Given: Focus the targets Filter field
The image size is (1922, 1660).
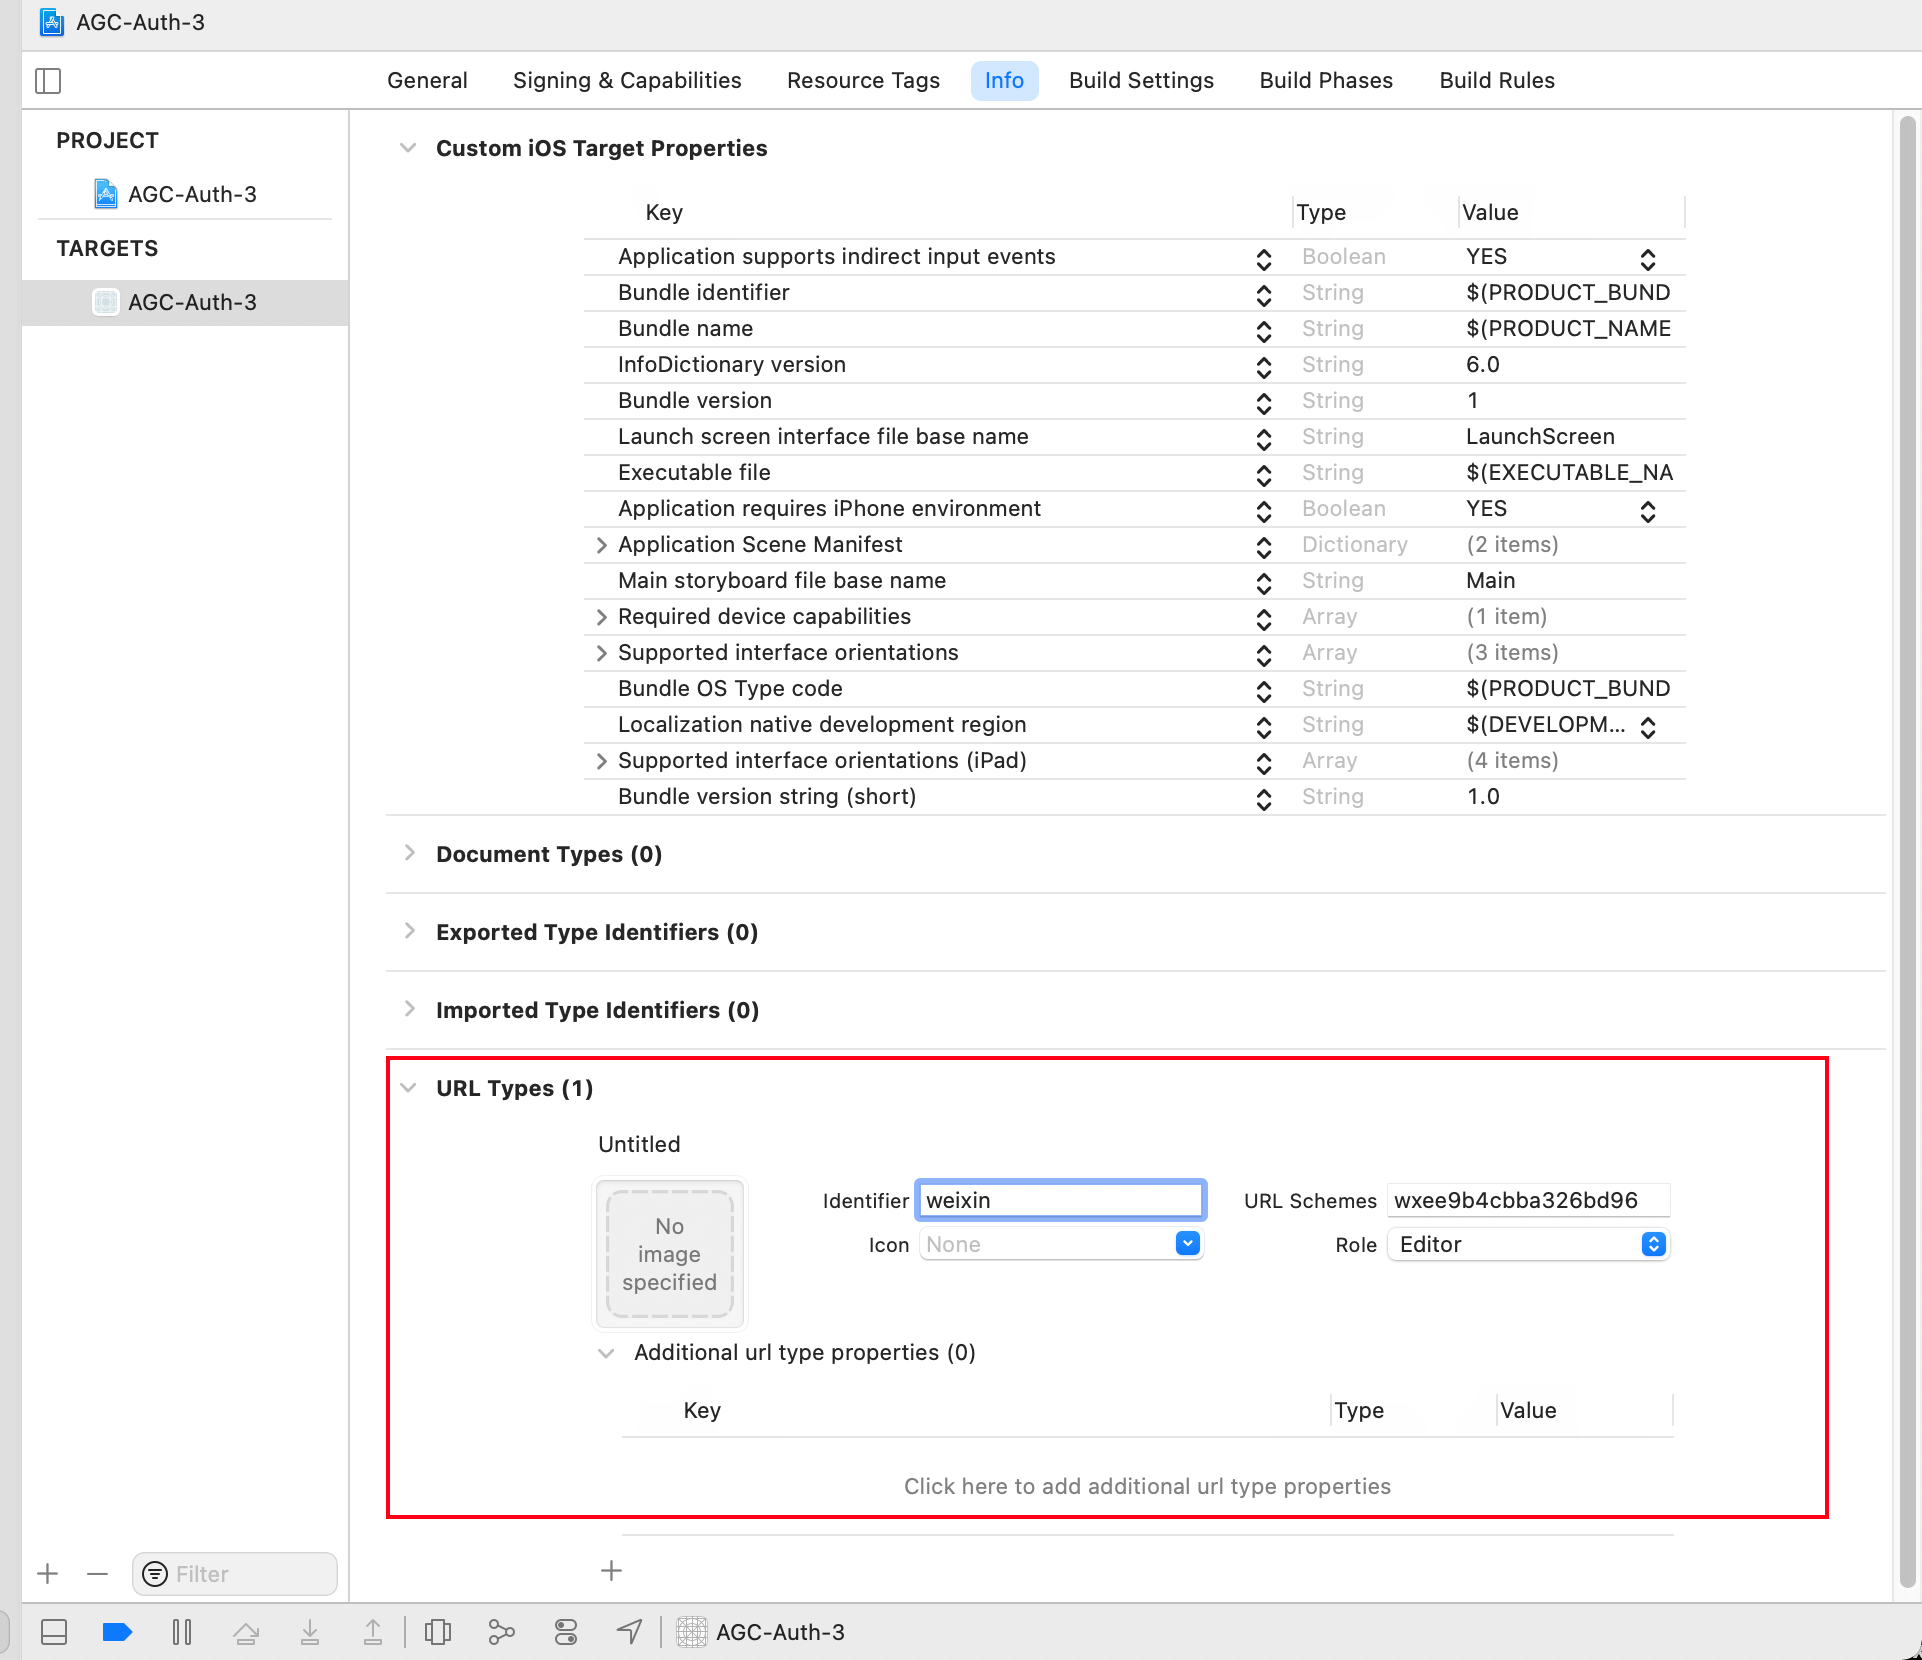Looking at the screenshot, I should [x=235, y=1574].
